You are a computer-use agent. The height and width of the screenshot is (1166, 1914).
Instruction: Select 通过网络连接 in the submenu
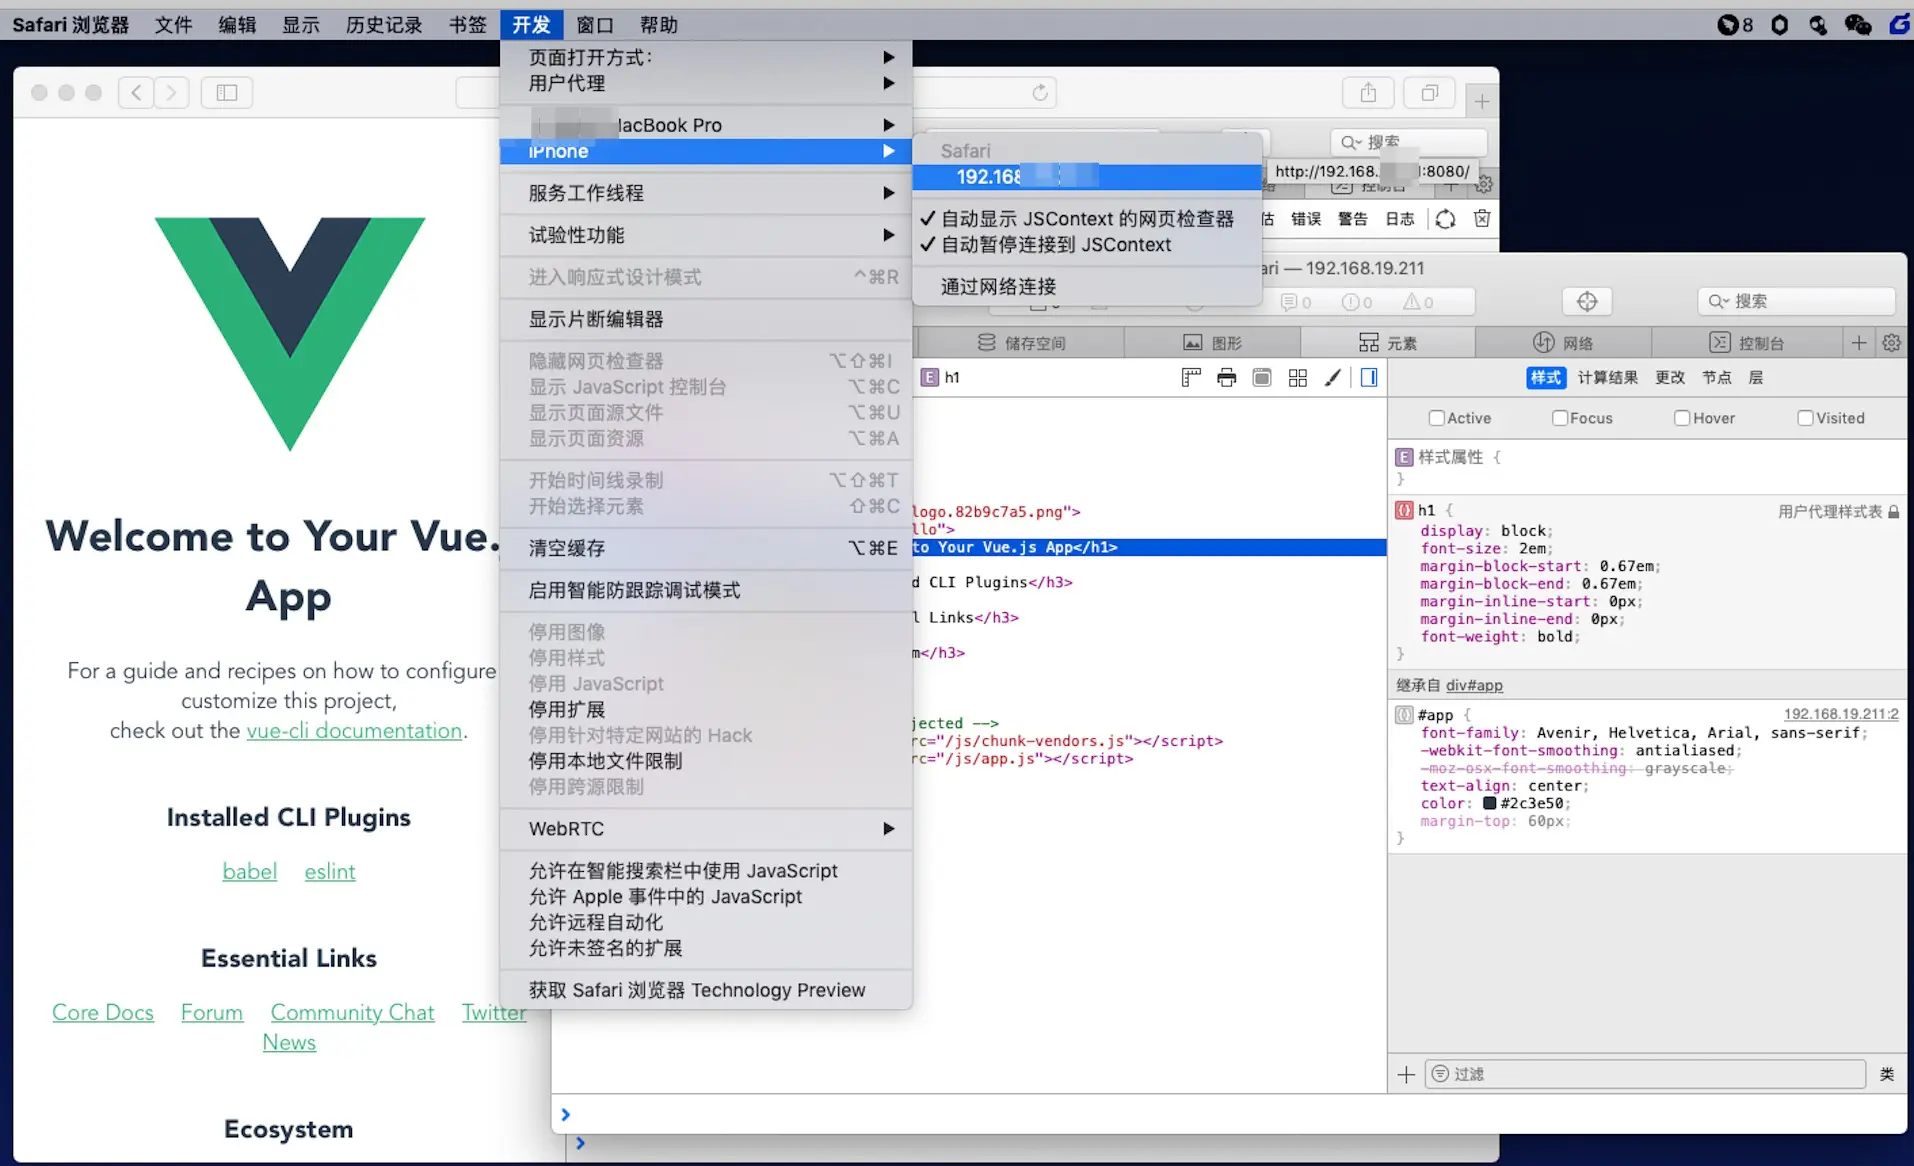pyautogui.click(x=1087, y=287)
